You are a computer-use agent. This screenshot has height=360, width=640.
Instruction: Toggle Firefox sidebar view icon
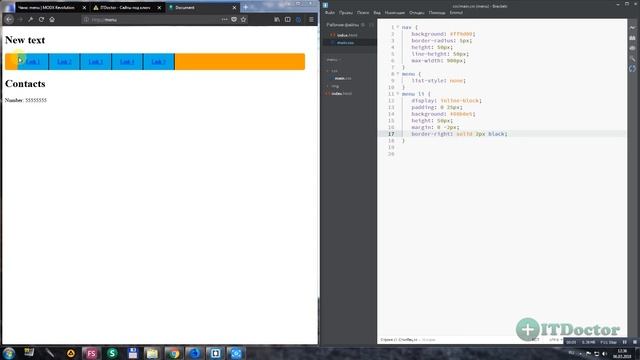[x=288, y=19]
